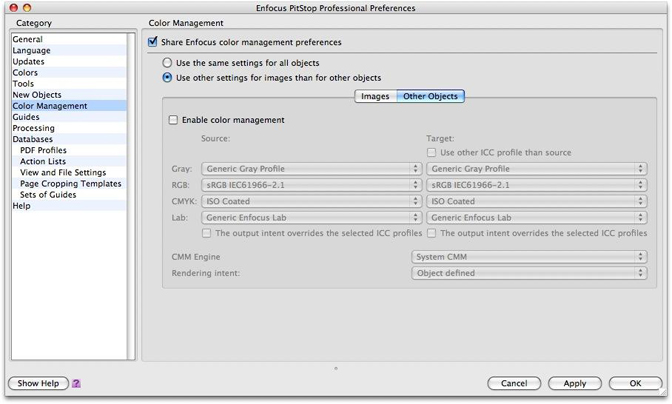Close the preferences window with red button
672x404 pixels.
(13, 7)
